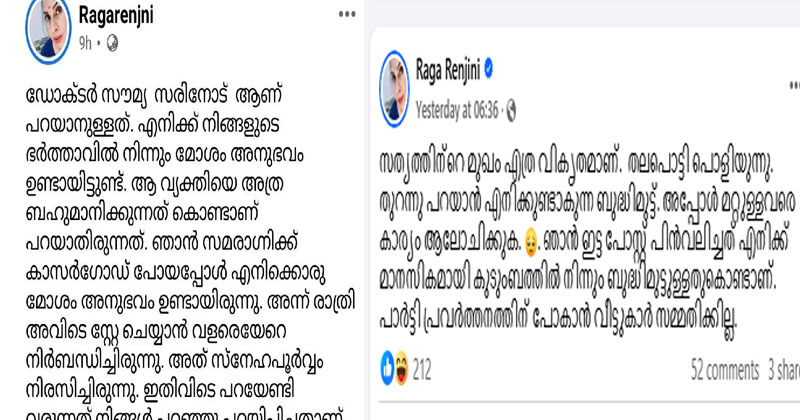800x420 pixels.
Task: Open Ragarenjni's circular profile picture
Action: point(48,30)
